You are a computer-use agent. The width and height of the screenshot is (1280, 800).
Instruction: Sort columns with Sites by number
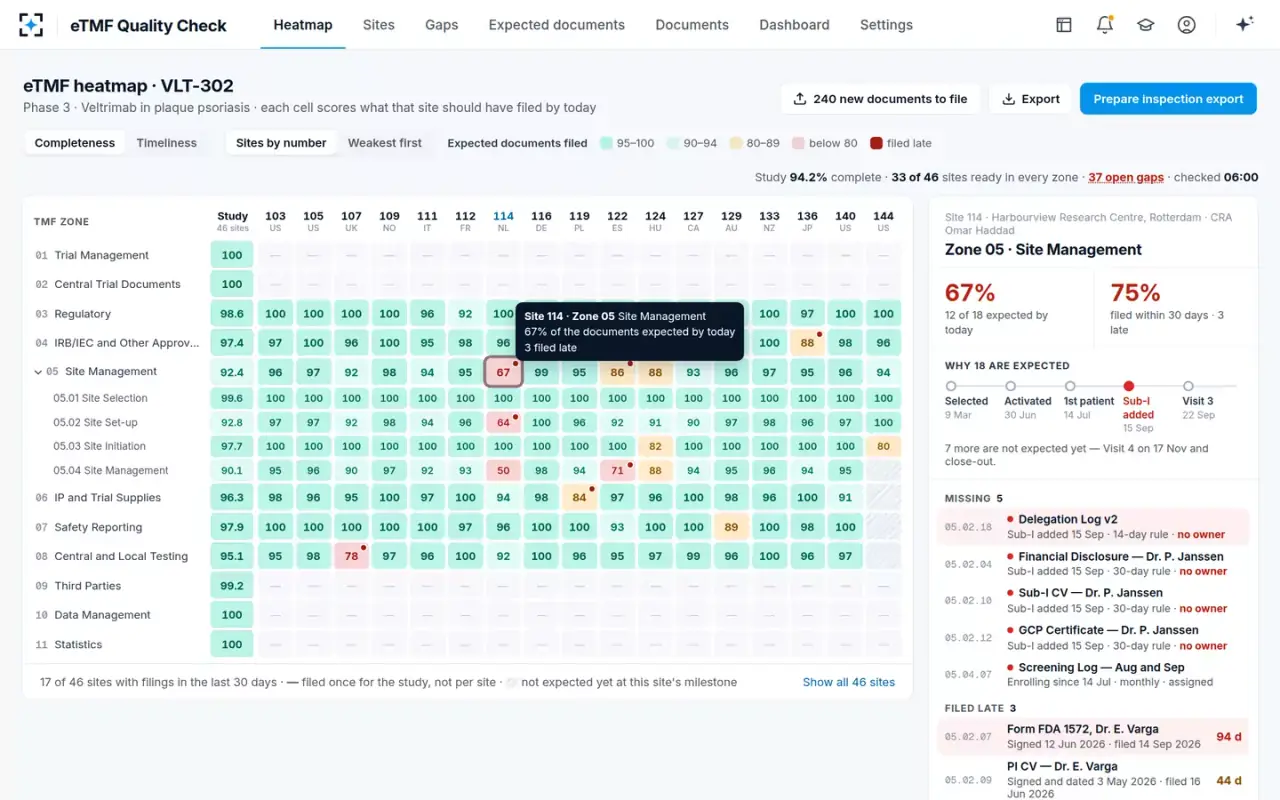281,143
